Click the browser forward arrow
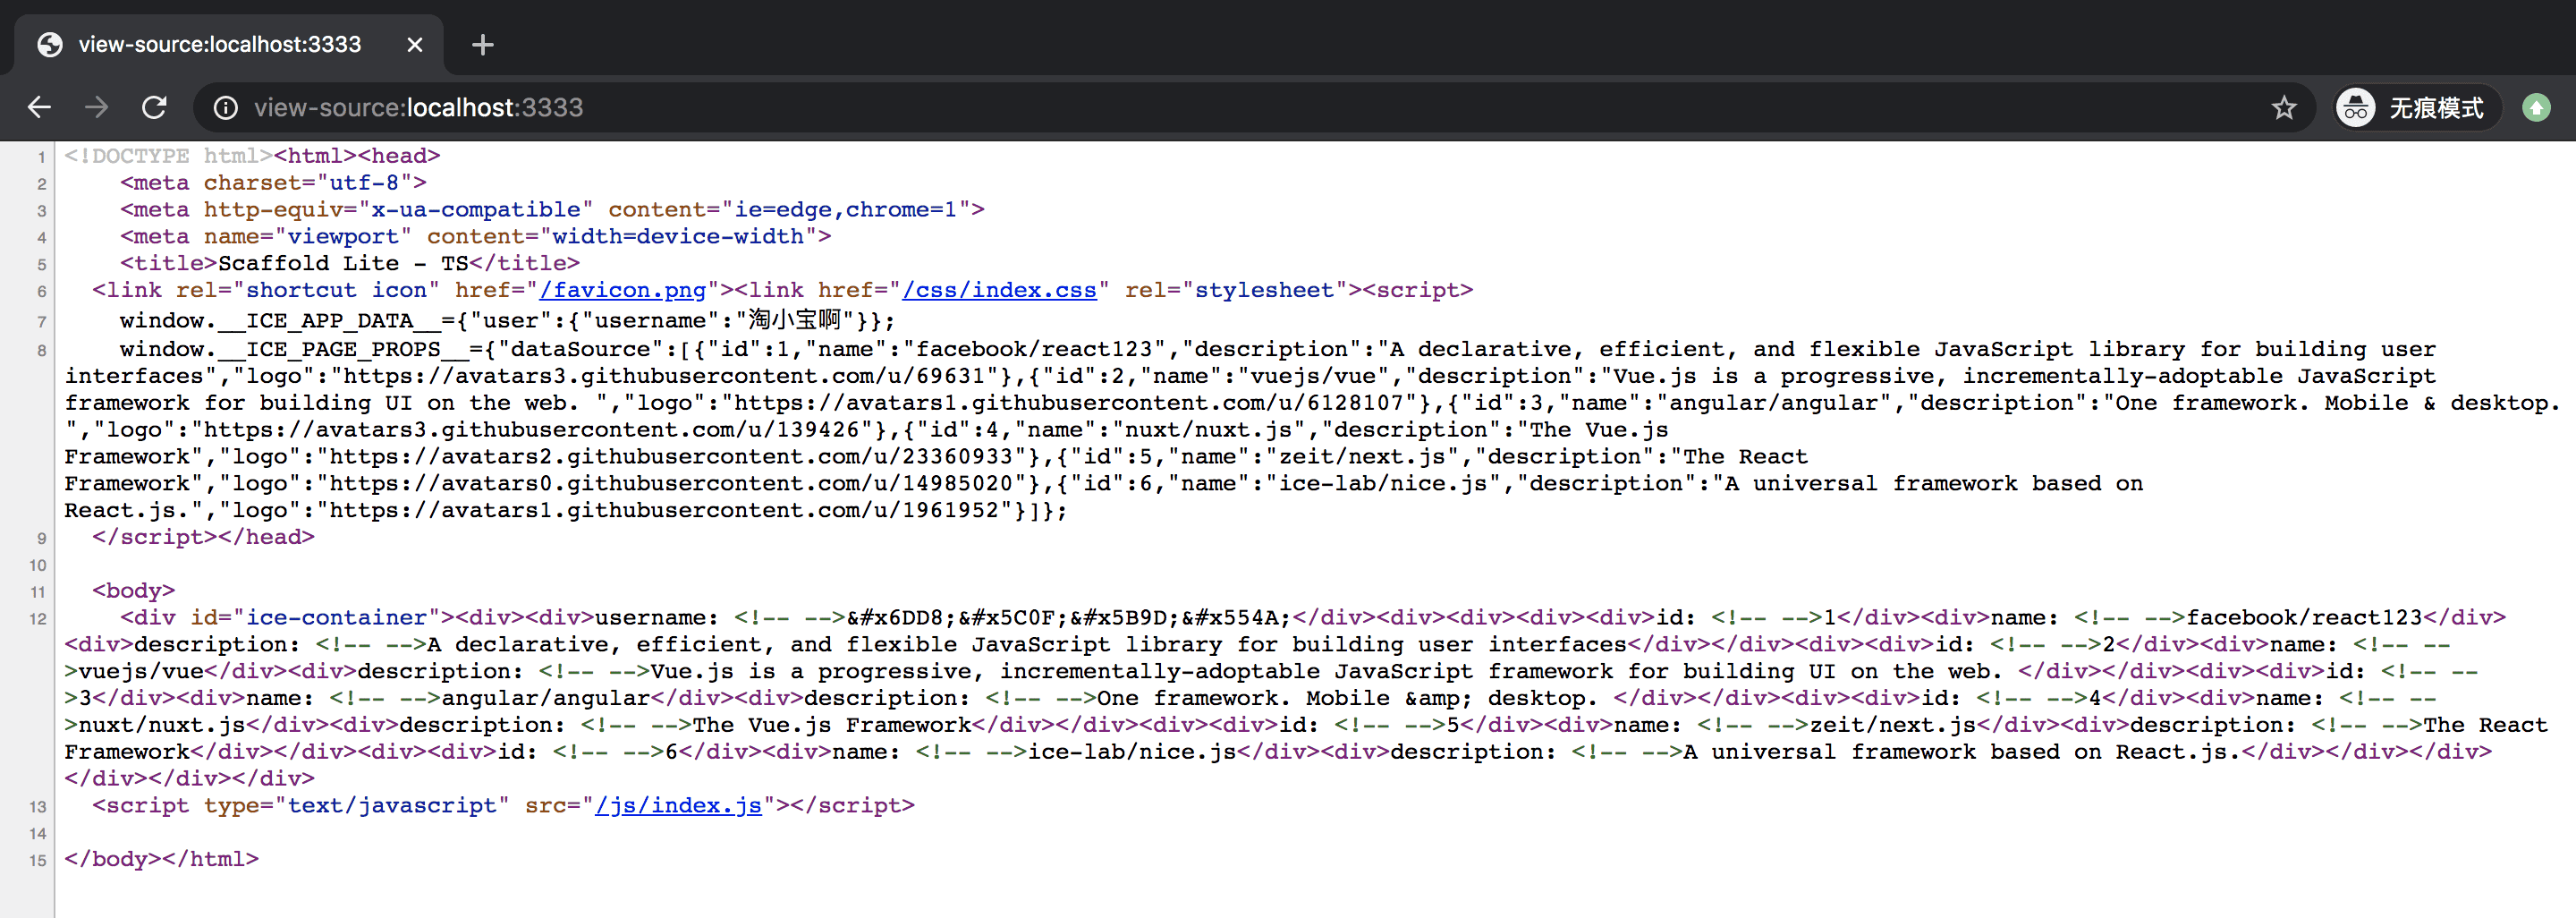The width and height of the screenshot is (2576, 918). coord(96,107)
